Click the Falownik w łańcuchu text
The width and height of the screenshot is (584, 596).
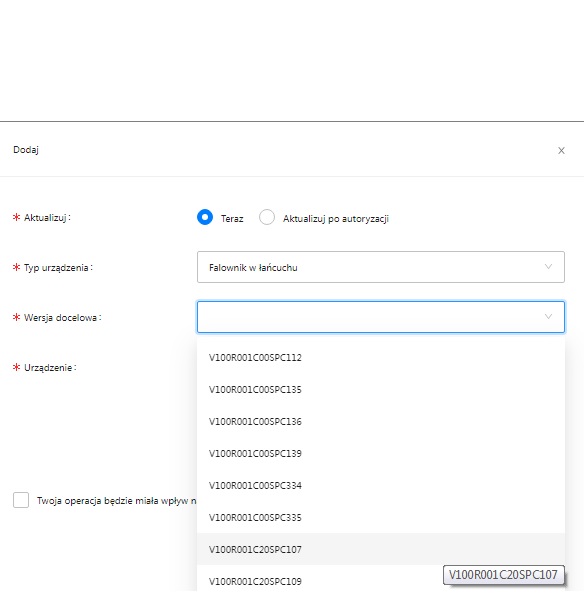(x=253, y=268)
